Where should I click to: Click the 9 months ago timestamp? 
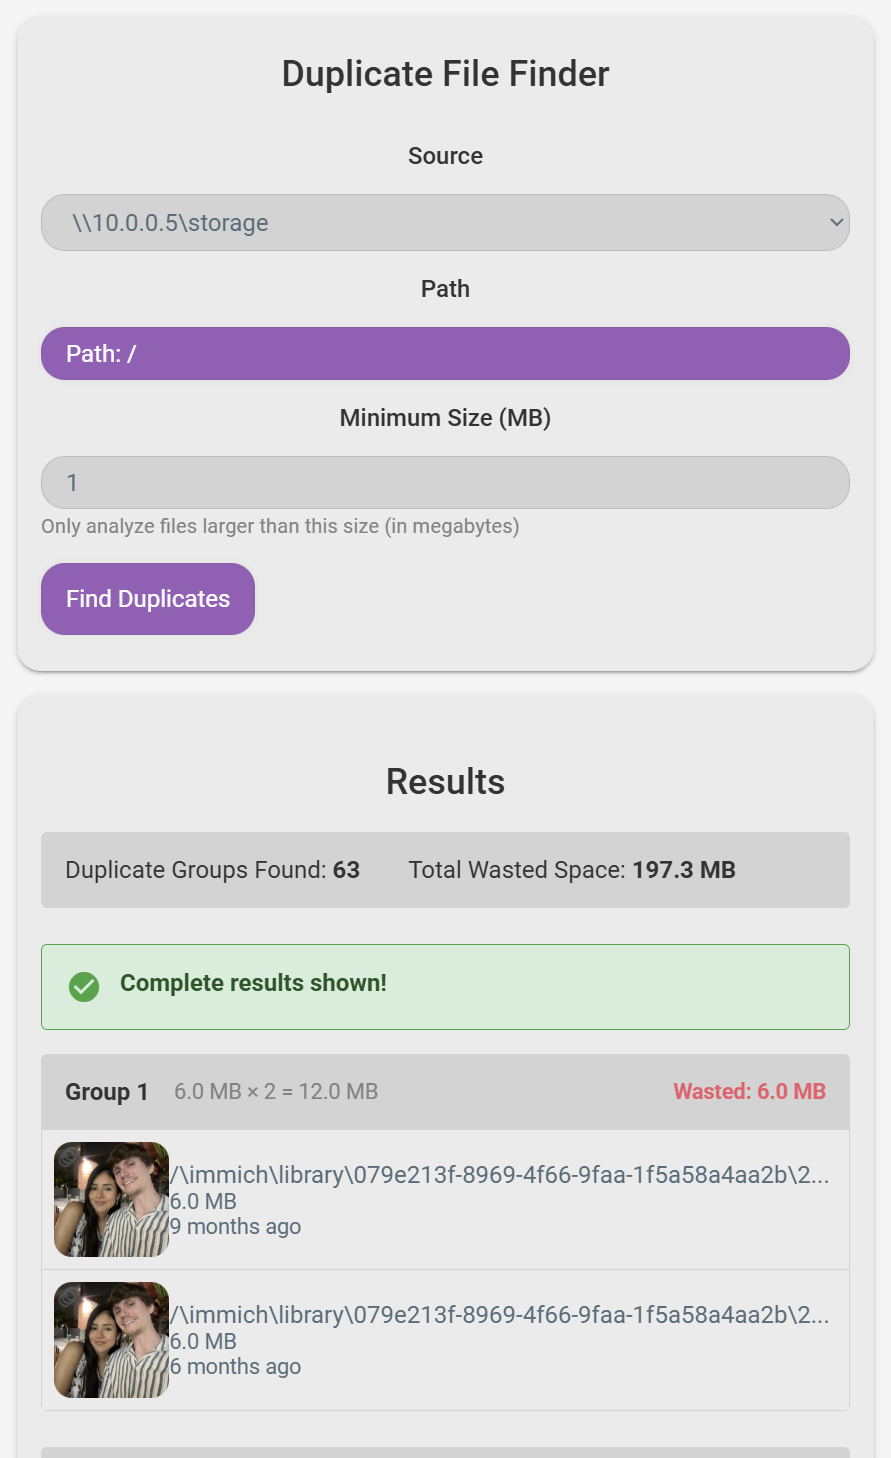(x=236, y=1226)
